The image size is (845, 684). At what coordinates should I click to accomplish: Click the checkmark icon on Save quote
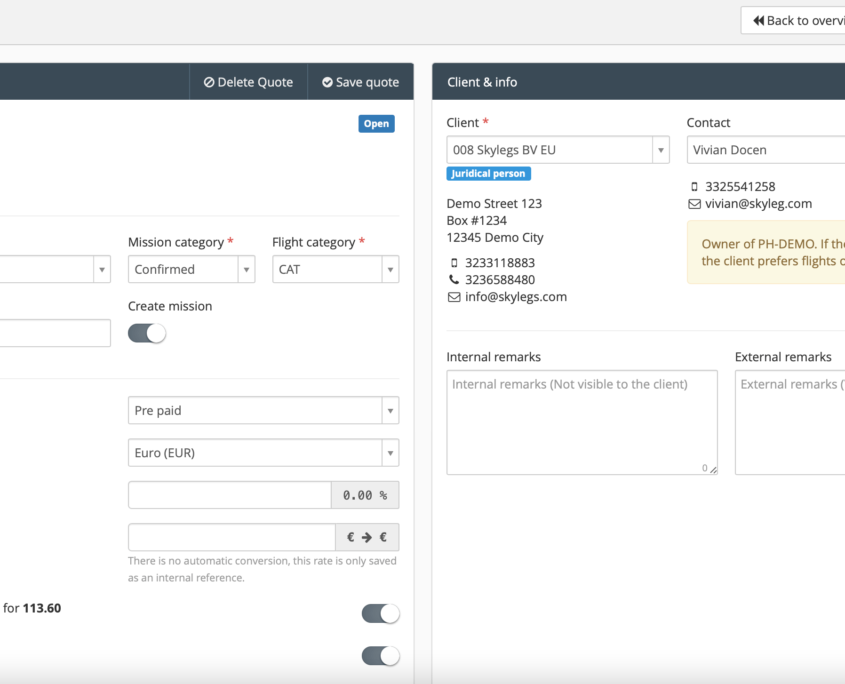point(327,82)
